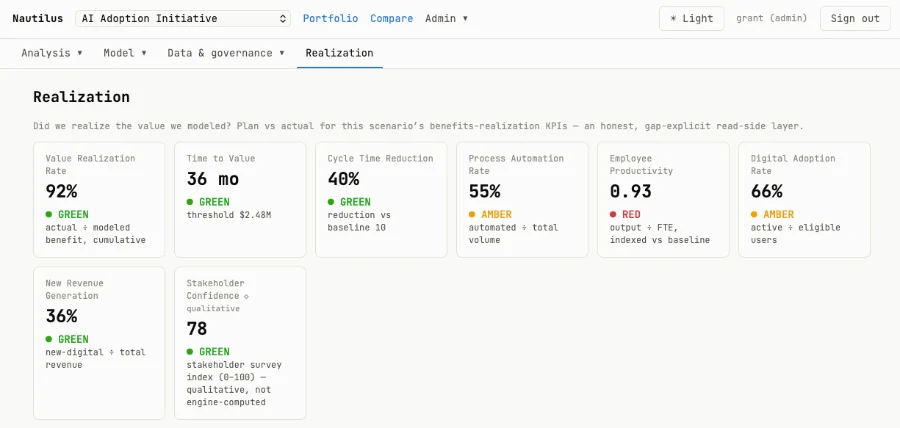Click the Time to Value card title
Screen dimensions: 900x428
[x=221, y=158]
